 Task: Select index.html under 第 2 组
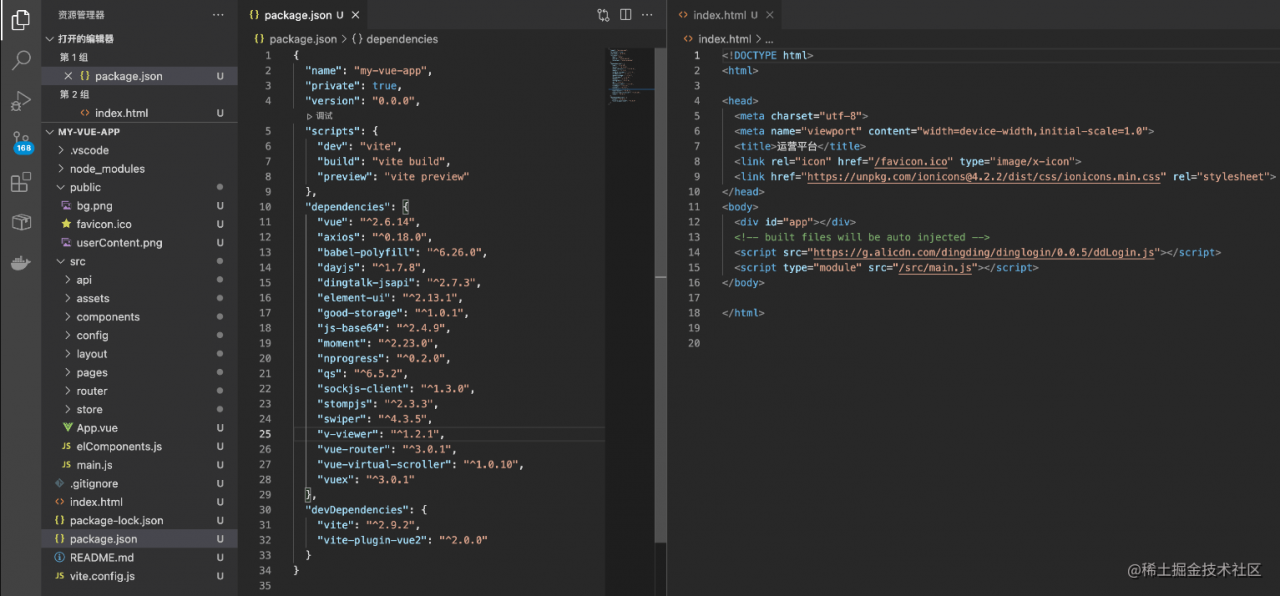tap(139, 113)
